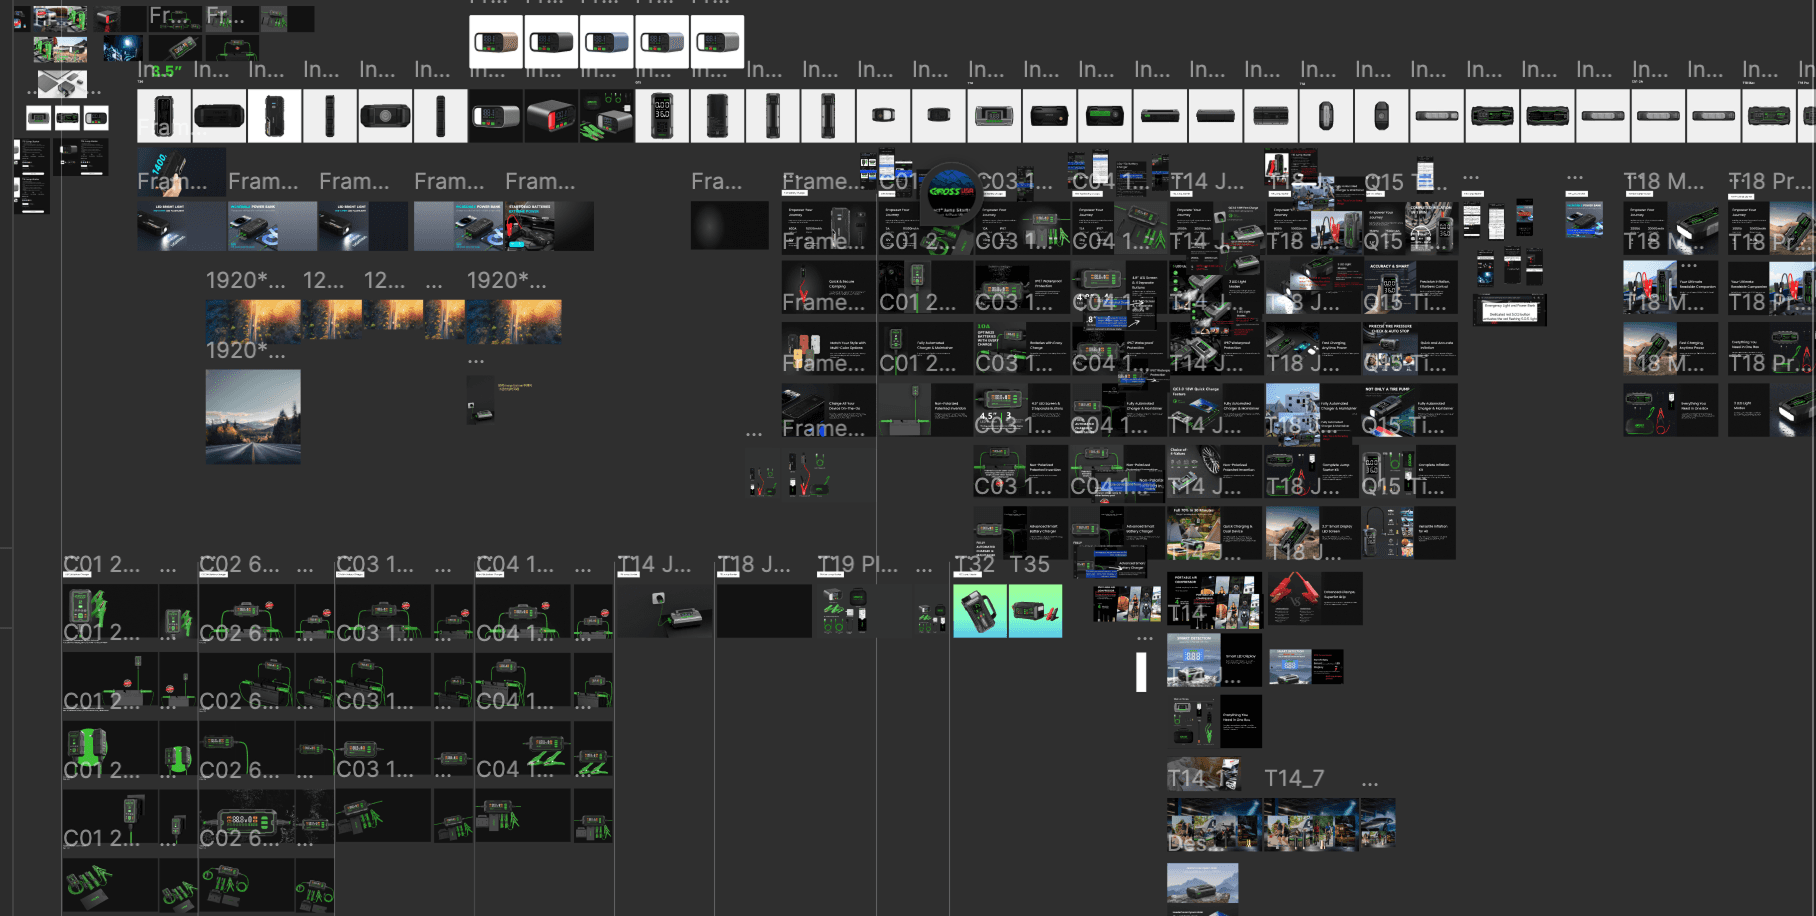Image resolution: width=1816 pixels, height=916 pixels.
Task: Select the 'ACCURACY & SMART' tire inflator frame
Action: coord(1409,287)
